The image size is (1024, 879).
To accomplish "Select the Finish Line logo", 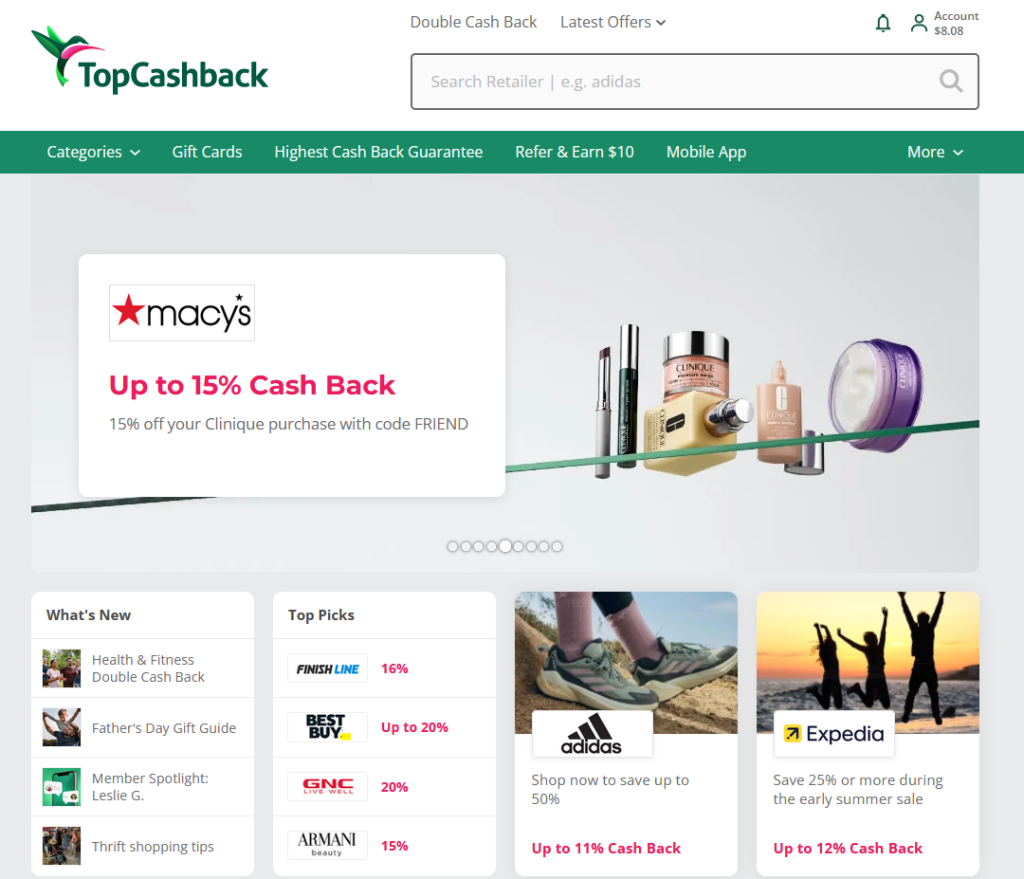I will click(x=327, y=669).
